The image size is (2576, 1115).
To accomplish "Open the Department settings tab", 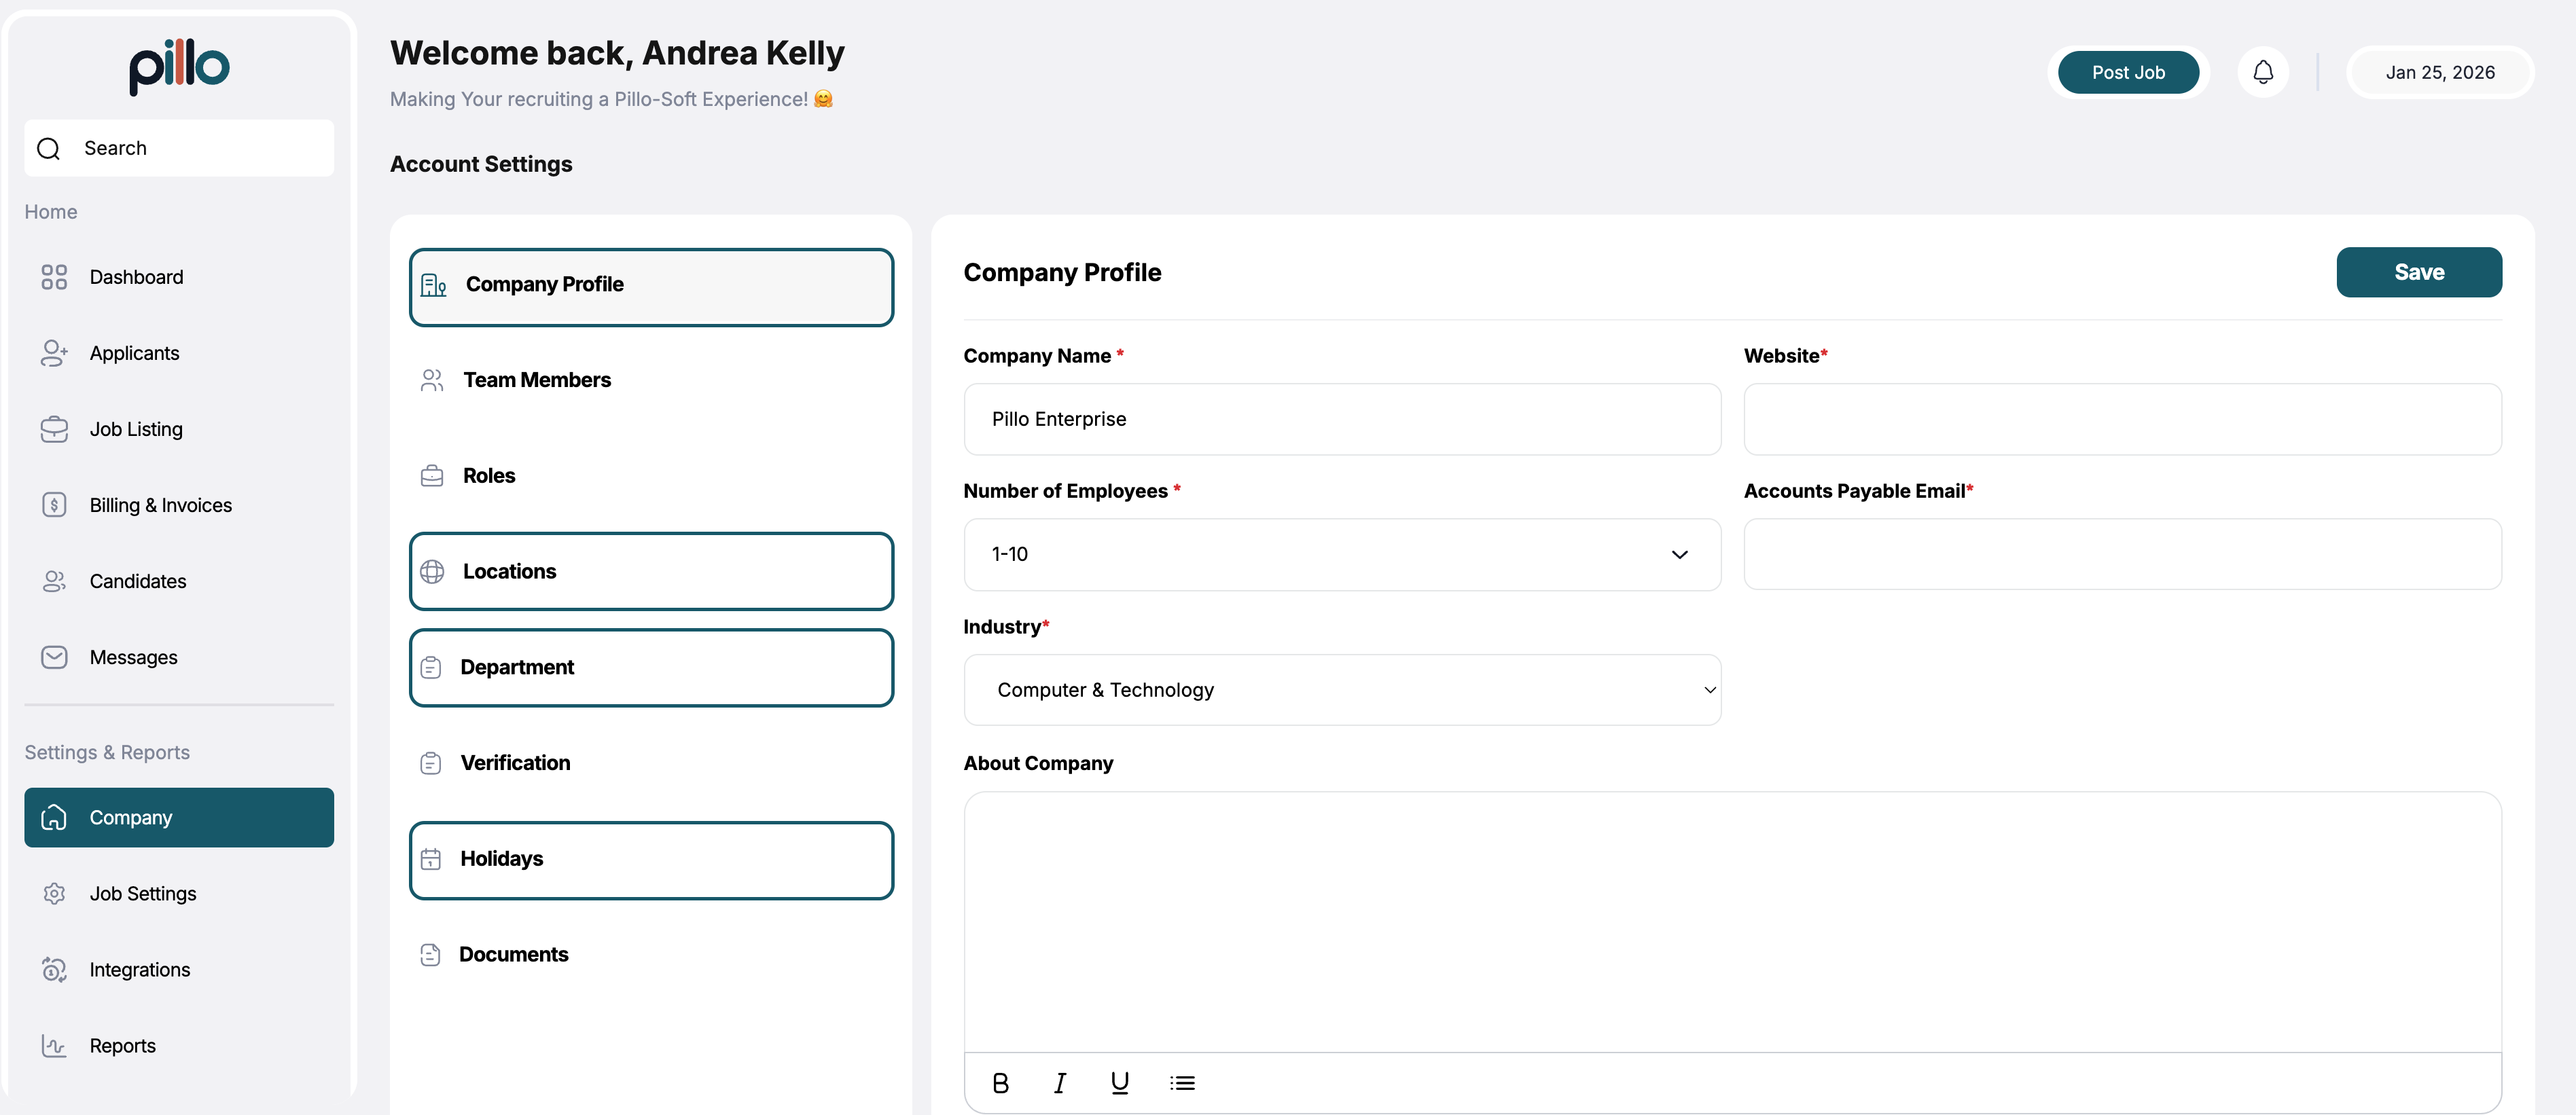I will pyautogui.click(x=651, y=667).
